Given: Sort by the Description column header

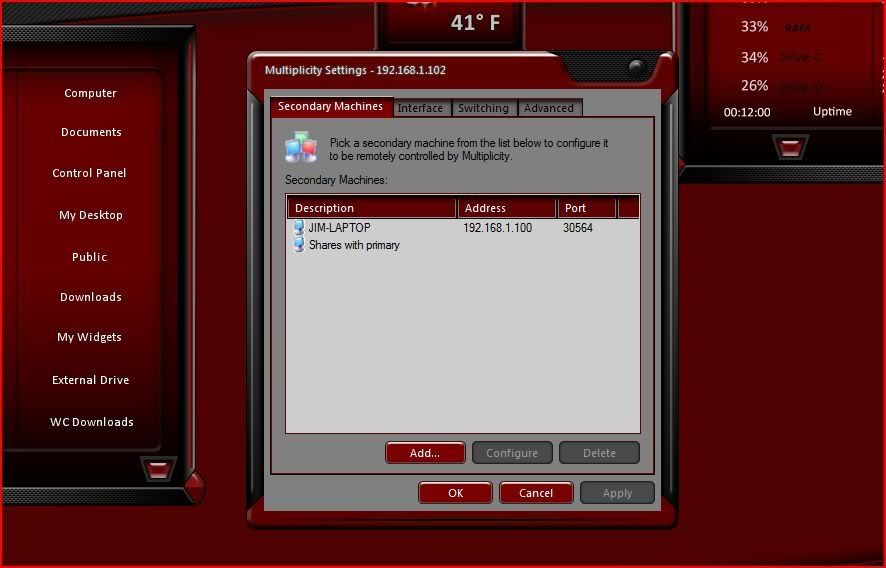Looking at the screenshot, I should [372, 208].
